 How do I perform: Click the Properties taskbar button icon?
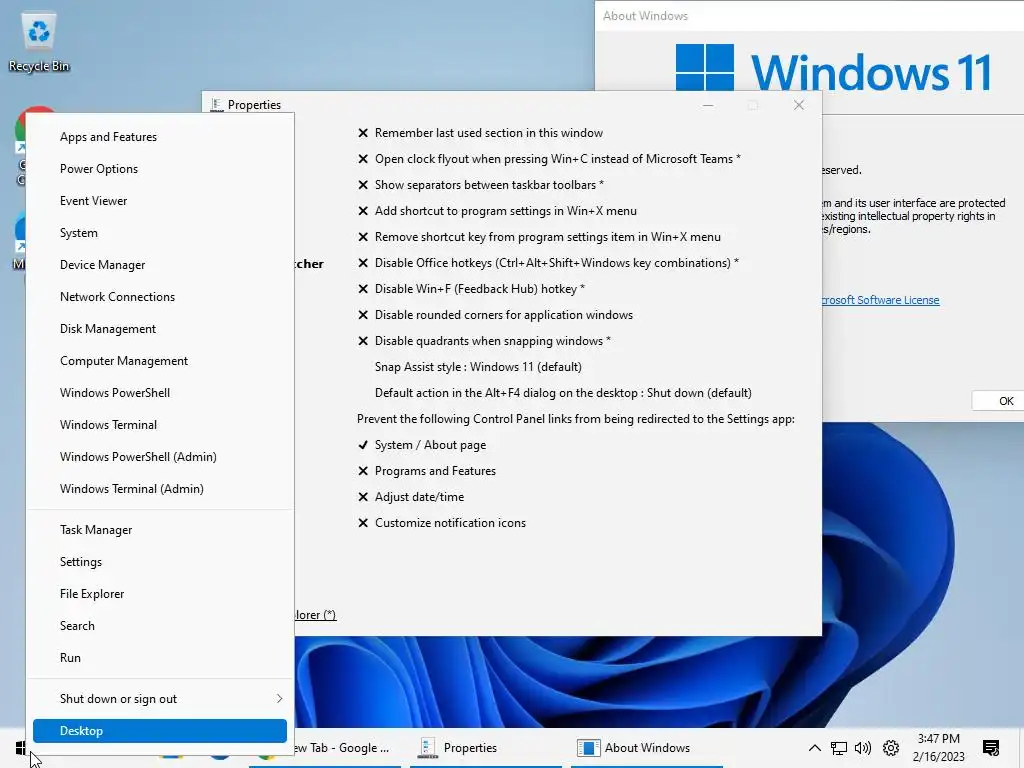click(x=428, y=748)
